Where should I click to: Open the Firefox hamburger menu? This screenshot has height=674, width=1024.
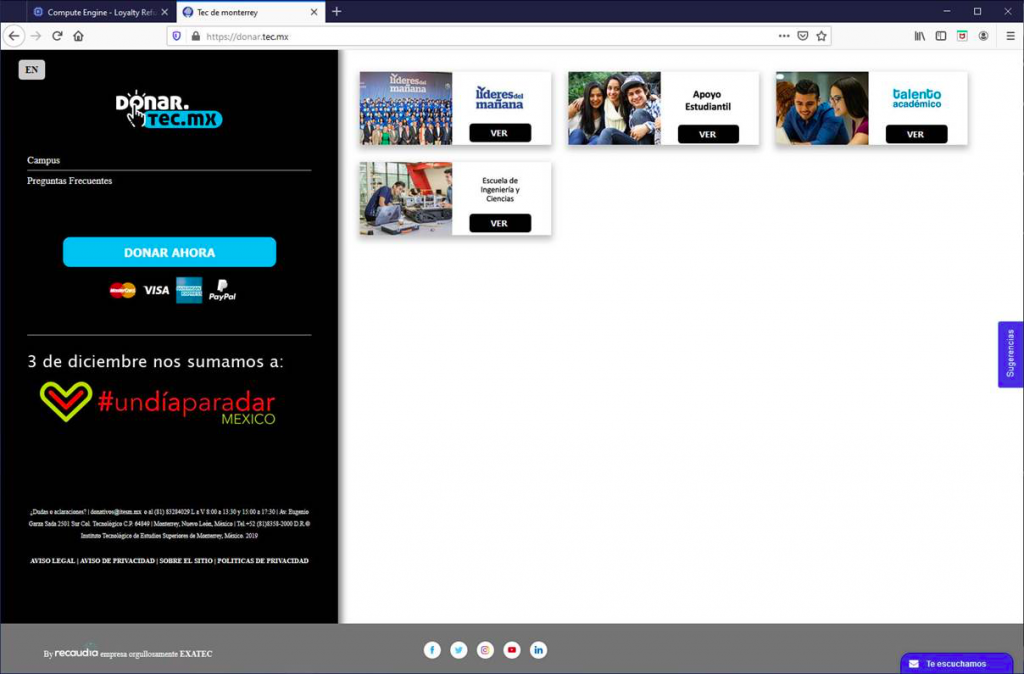click(x=1010, y=36)
